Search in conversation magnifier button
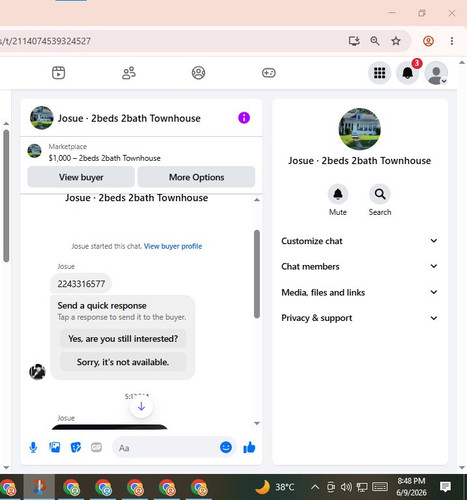This screenshot has width=467, height=500. 380,194
